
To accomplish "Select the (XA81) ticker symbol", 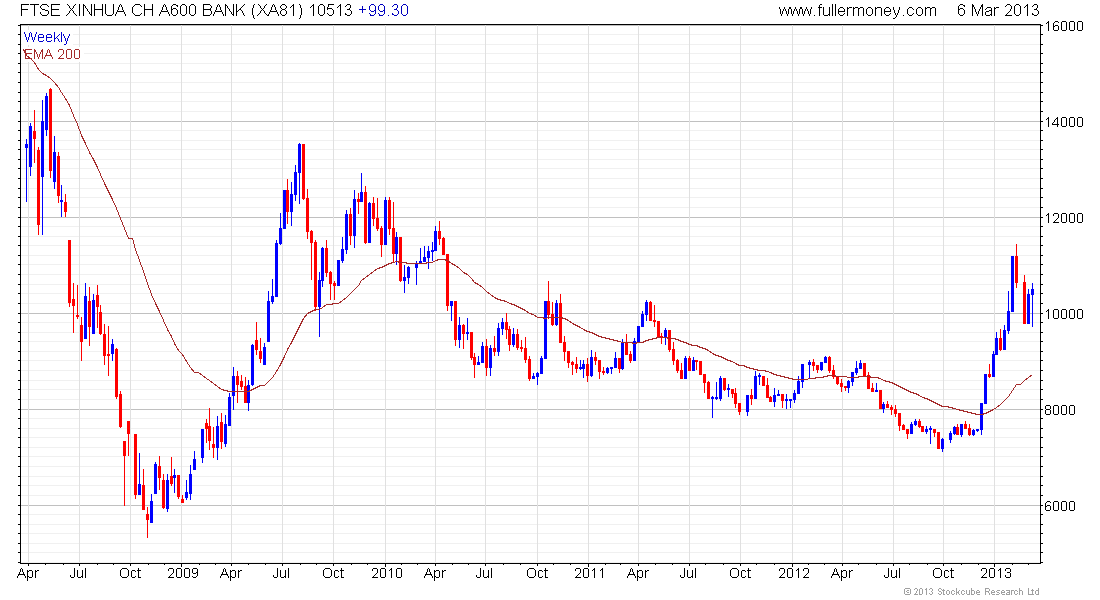I will coord(278,11).
